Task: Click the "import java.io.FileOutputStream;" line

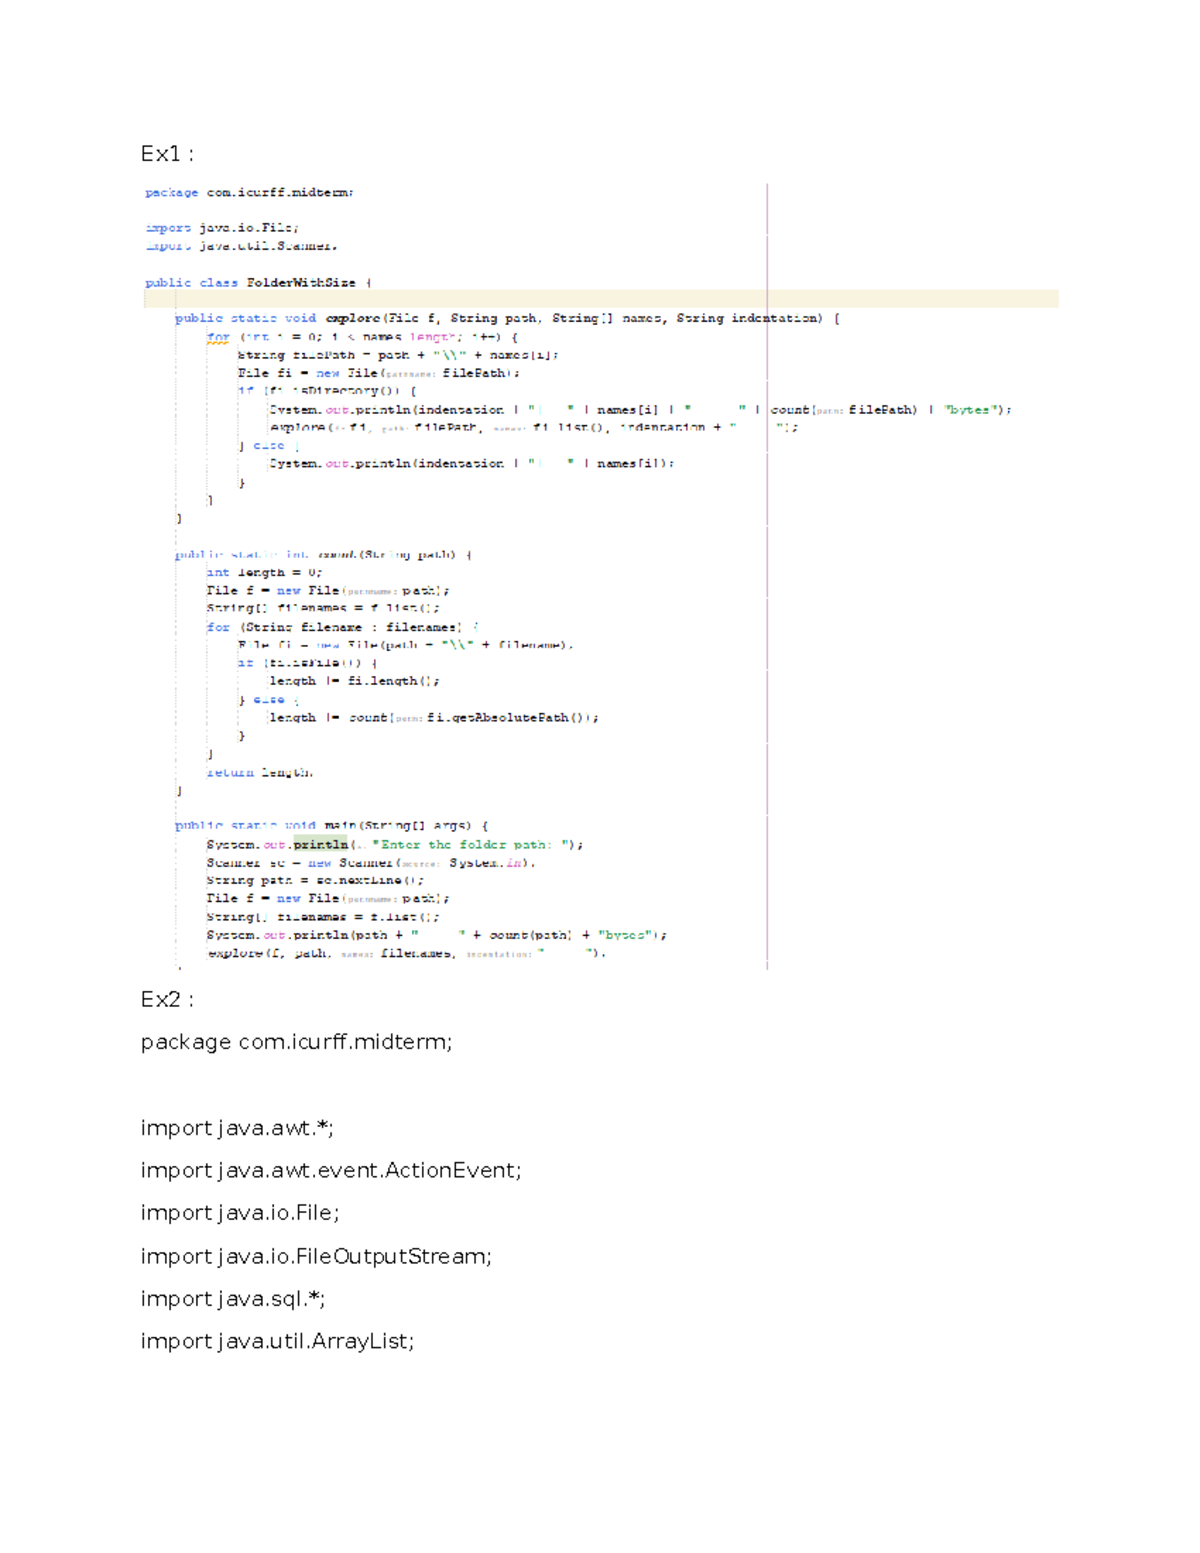Action: pos(316,1256)
